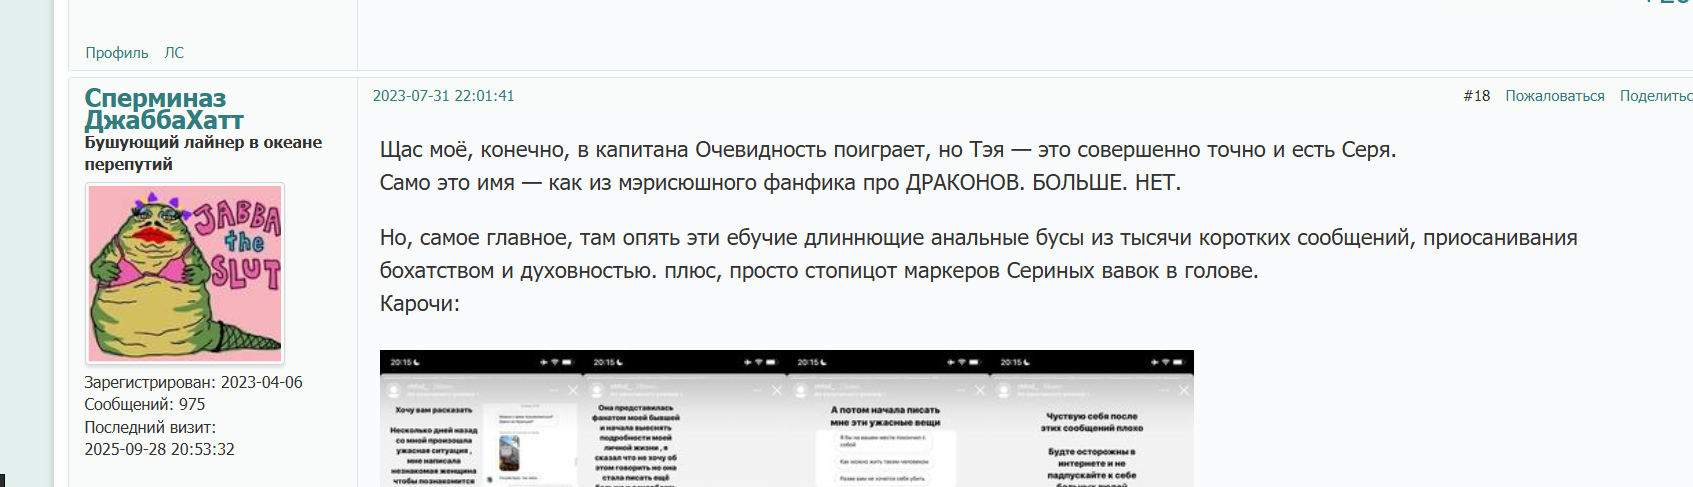Open the Профиль link
This screenshot has width=1693, height=487.
click(116, 53)
